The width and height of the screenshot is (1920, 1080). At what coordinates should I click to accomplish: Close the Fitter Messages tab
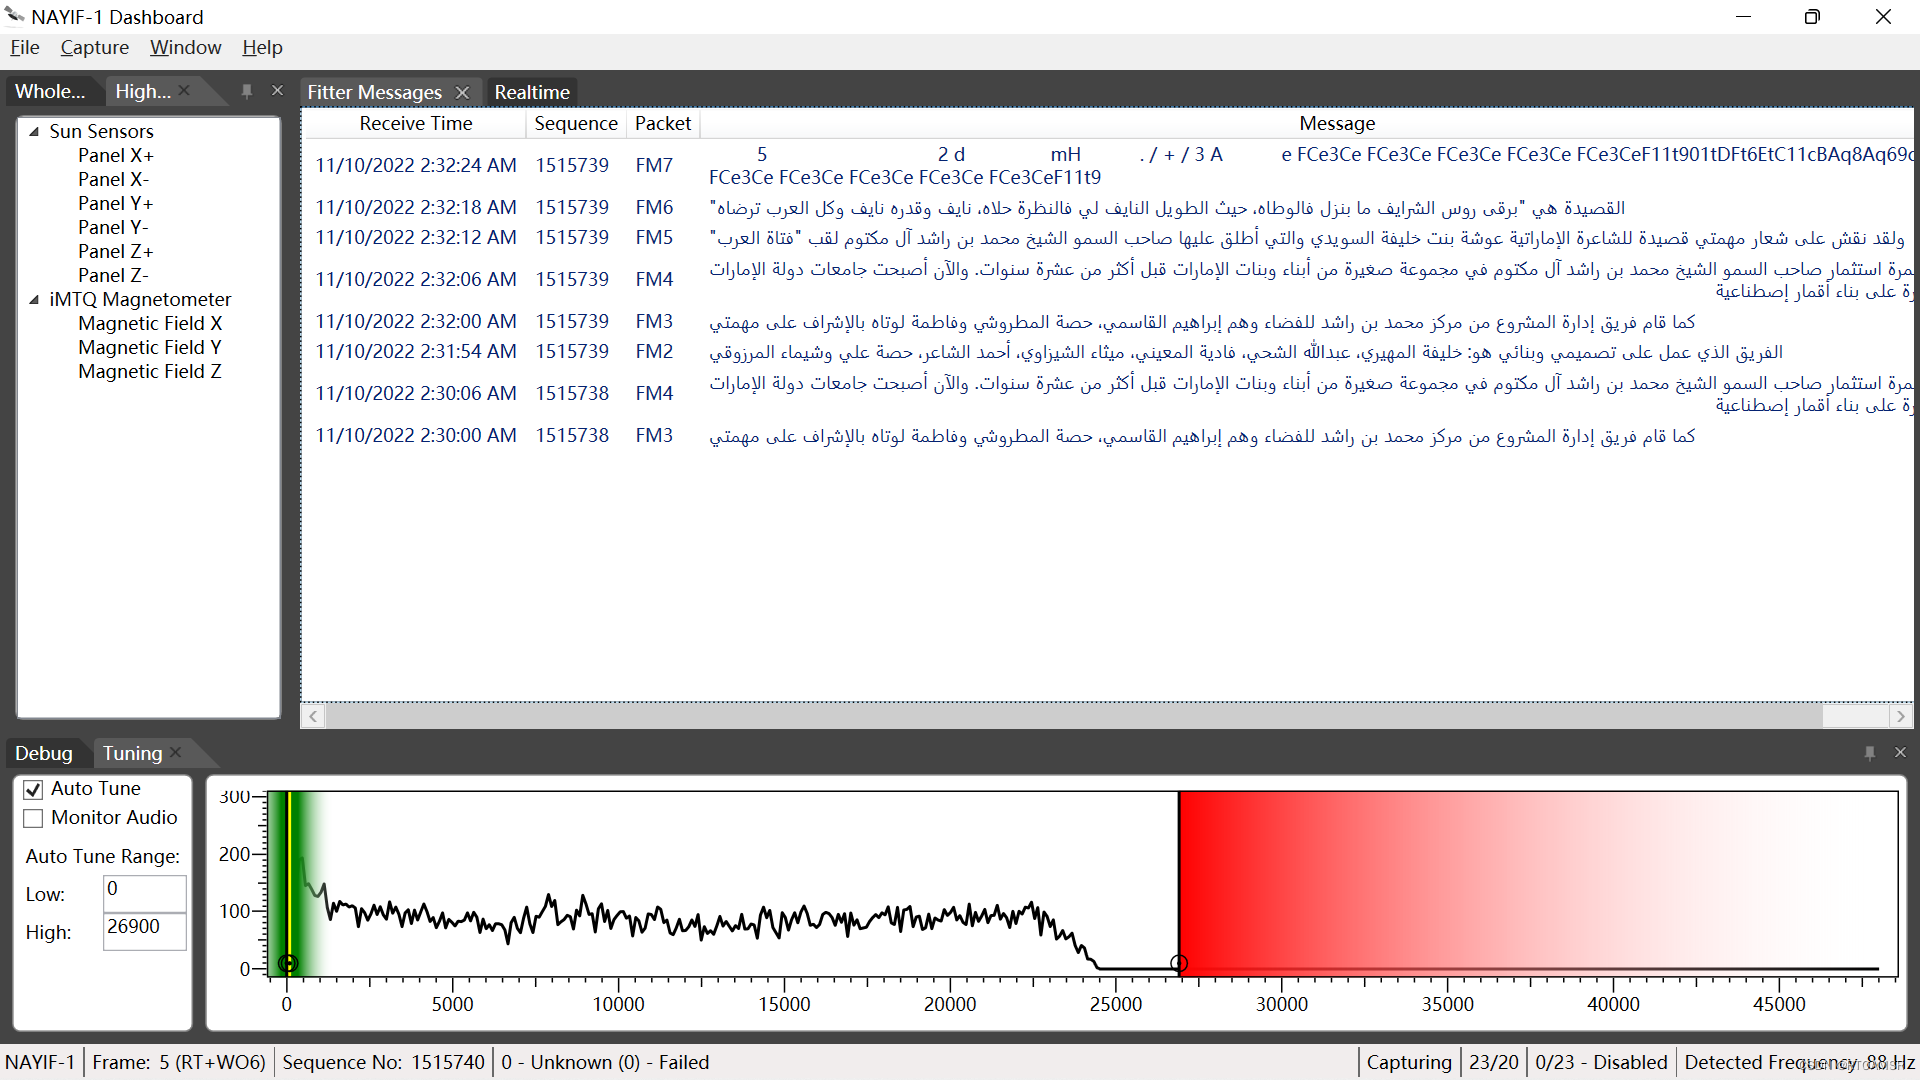(462, 92)
